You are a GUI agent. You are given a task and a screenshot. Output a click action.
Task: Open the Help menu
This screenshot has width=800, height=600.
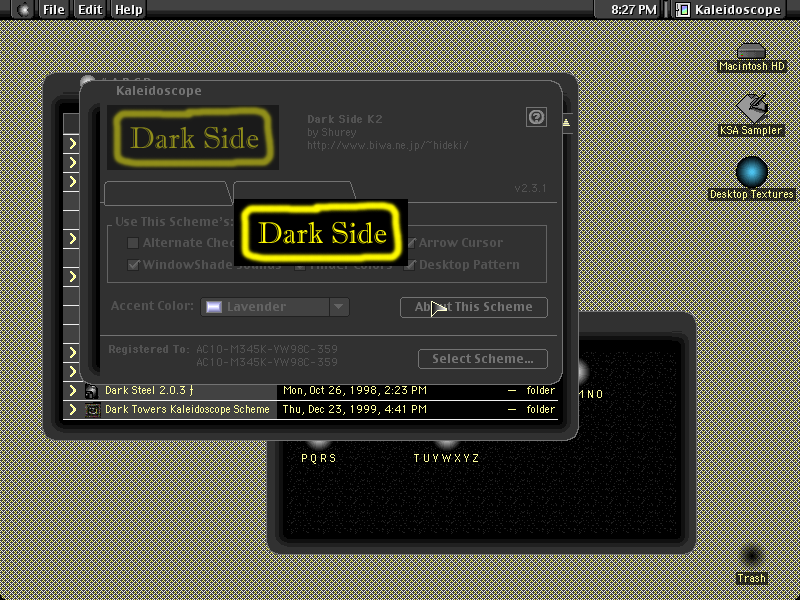(x=129, y=10)
